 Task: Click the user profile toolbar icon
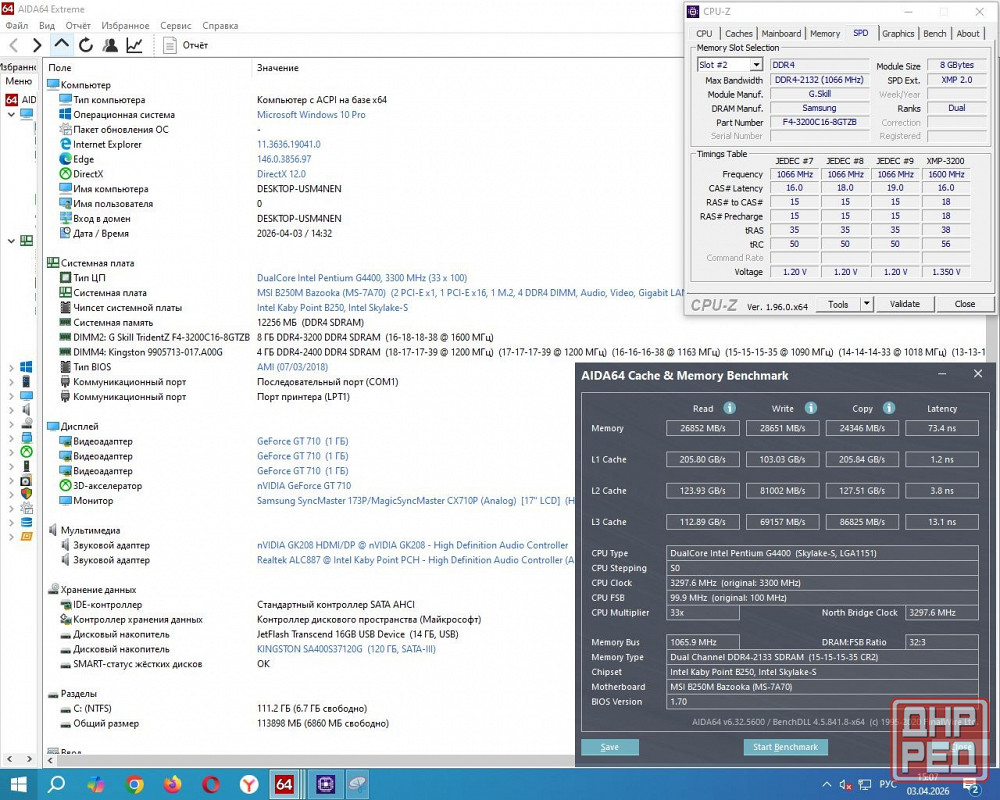pos(110,45)
